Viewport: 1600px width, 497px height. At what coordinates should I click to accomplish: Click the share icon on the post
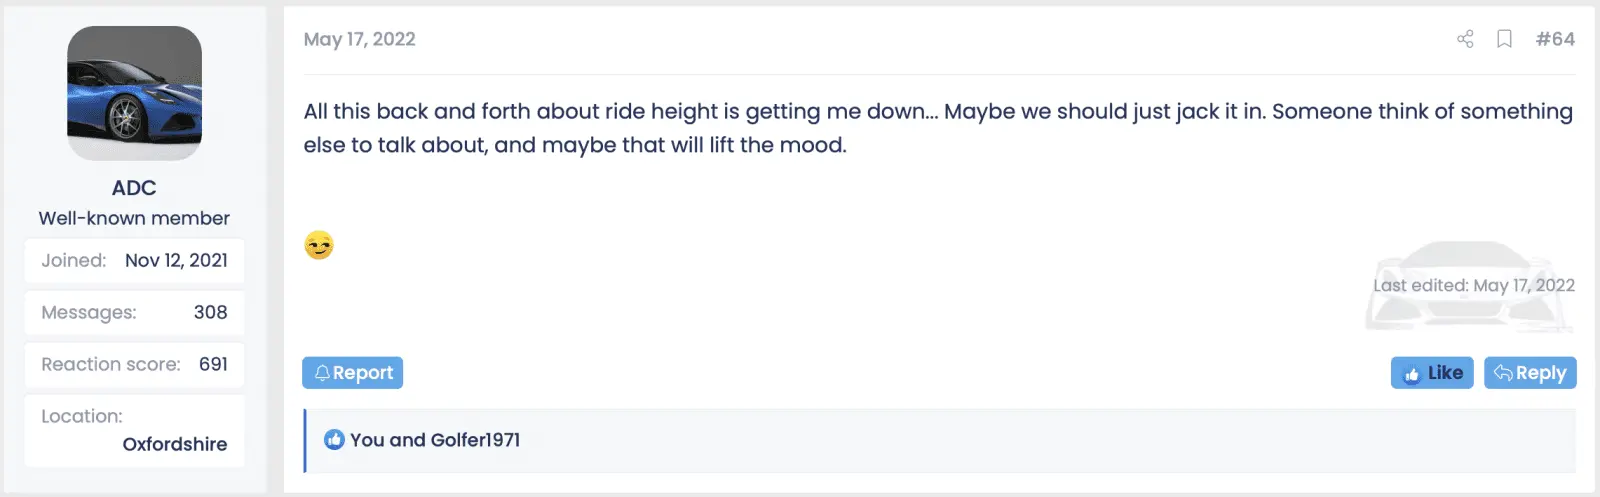[x=1465, y=39]
